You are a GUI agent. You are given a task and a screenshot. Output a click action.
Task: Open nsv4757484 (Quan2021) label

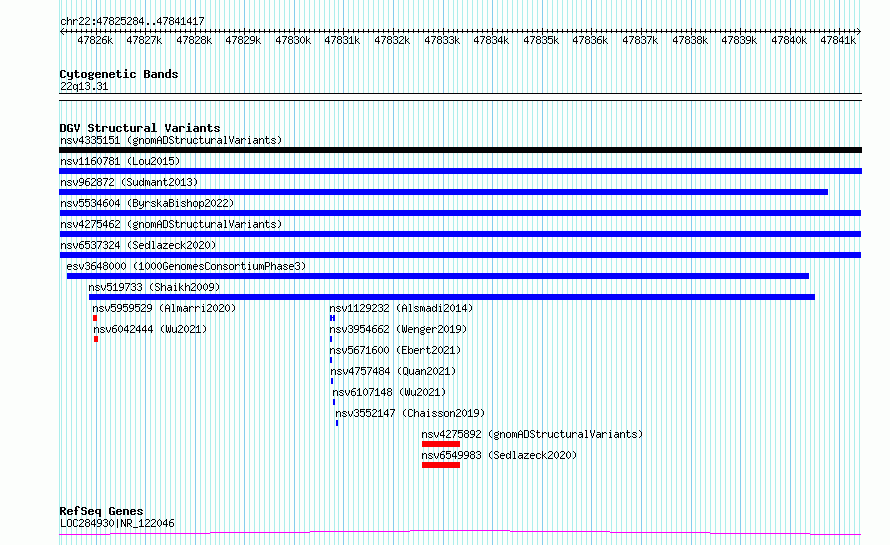point(393,371)
